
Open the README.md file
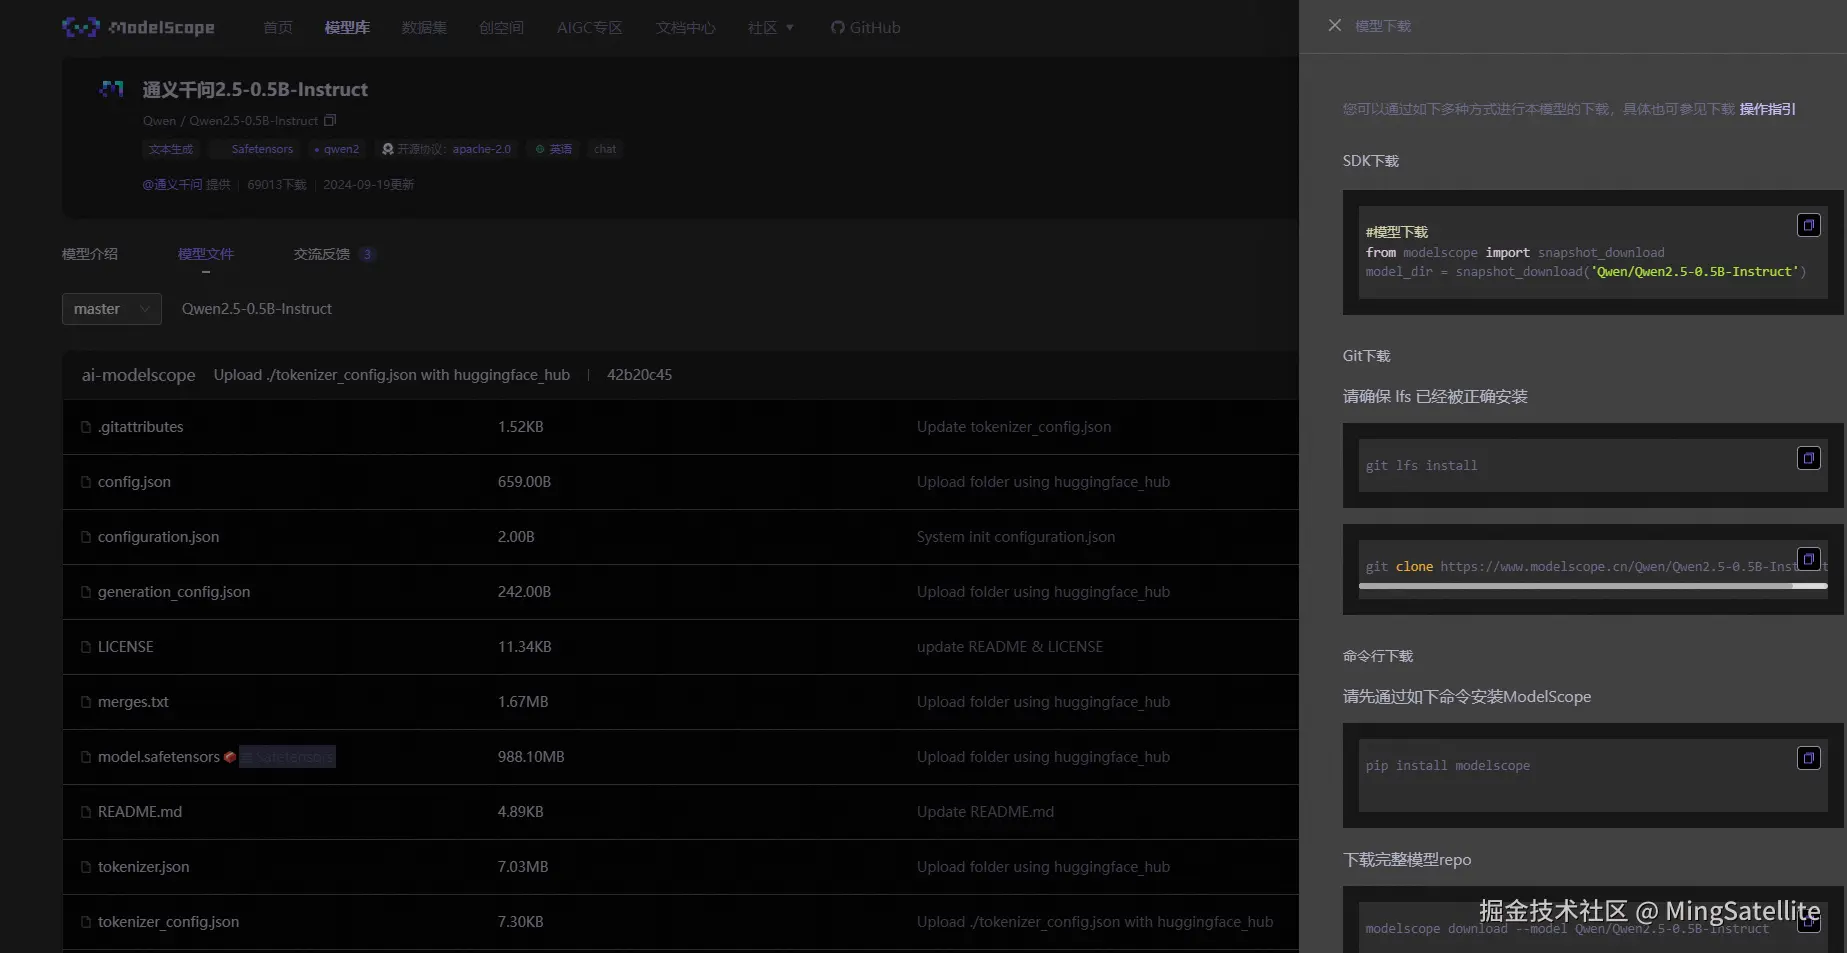[x=140, y=812]
